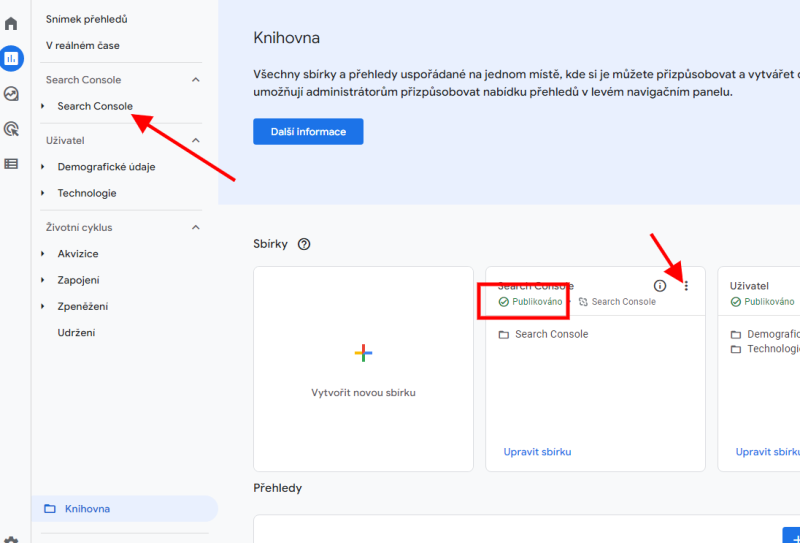Collapse the Search Console section chevron
The image size is (800, 543).
196,80
